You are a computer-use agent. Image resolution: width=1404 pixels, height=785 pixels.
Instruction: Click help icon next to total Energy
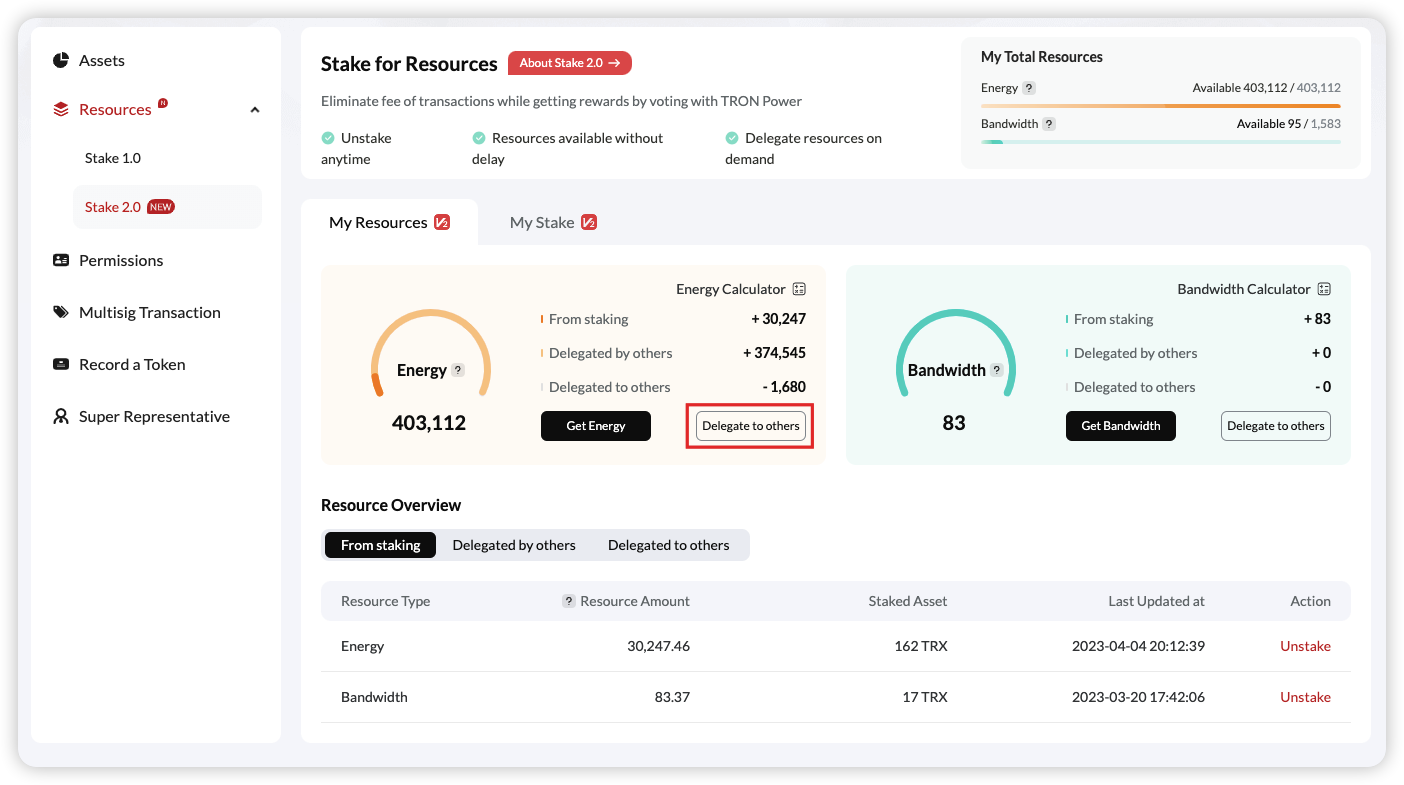pyautogui.click(x=1029, y=88)
